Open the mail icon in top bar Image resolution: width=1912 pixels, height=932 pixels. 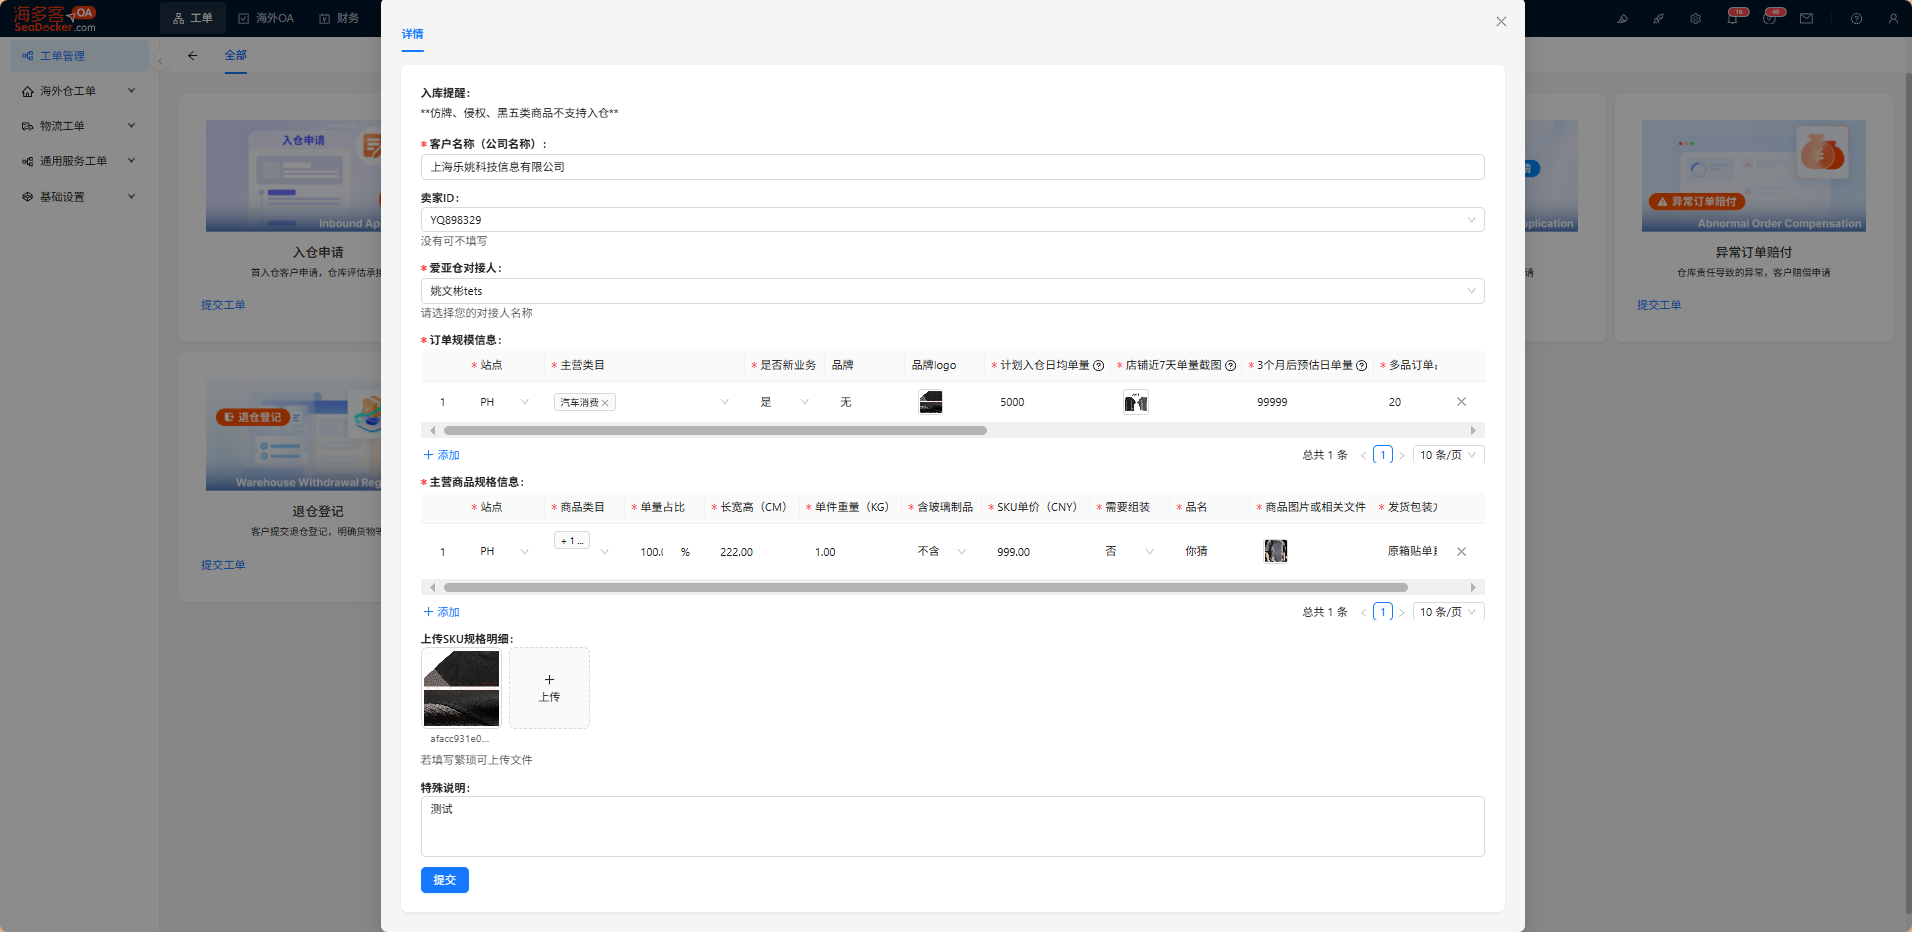coord(1806,18)
